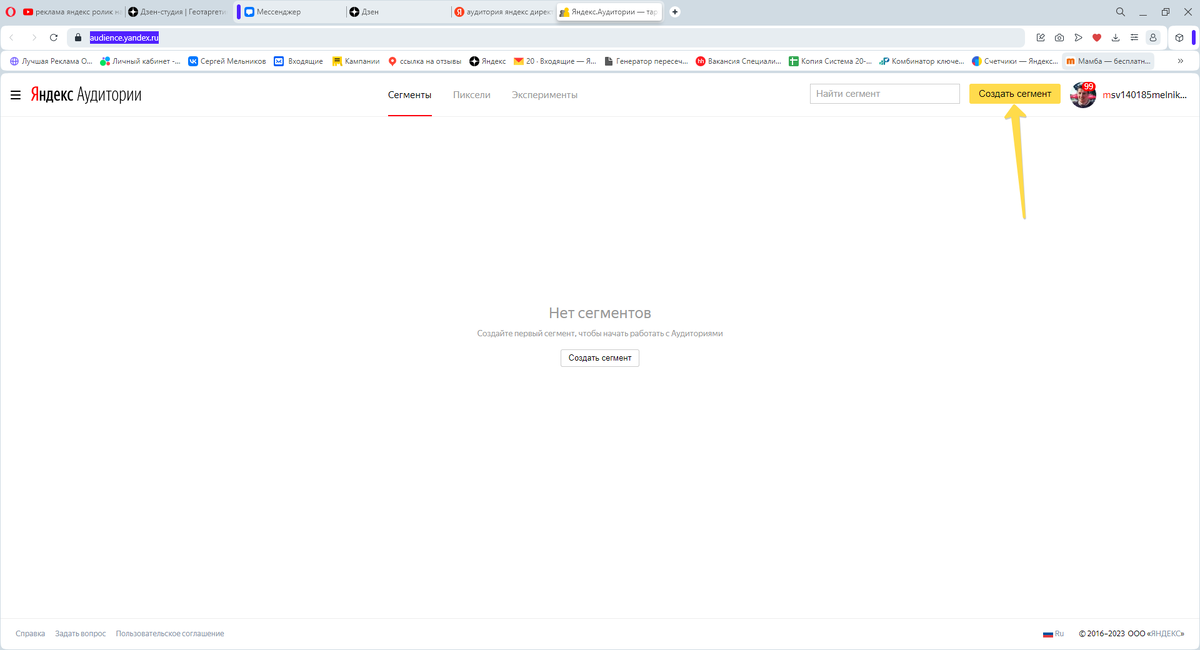Open Пользовательское соглашение footer link
Screen dimensions: 1200x650
click(x=170, y=634)
